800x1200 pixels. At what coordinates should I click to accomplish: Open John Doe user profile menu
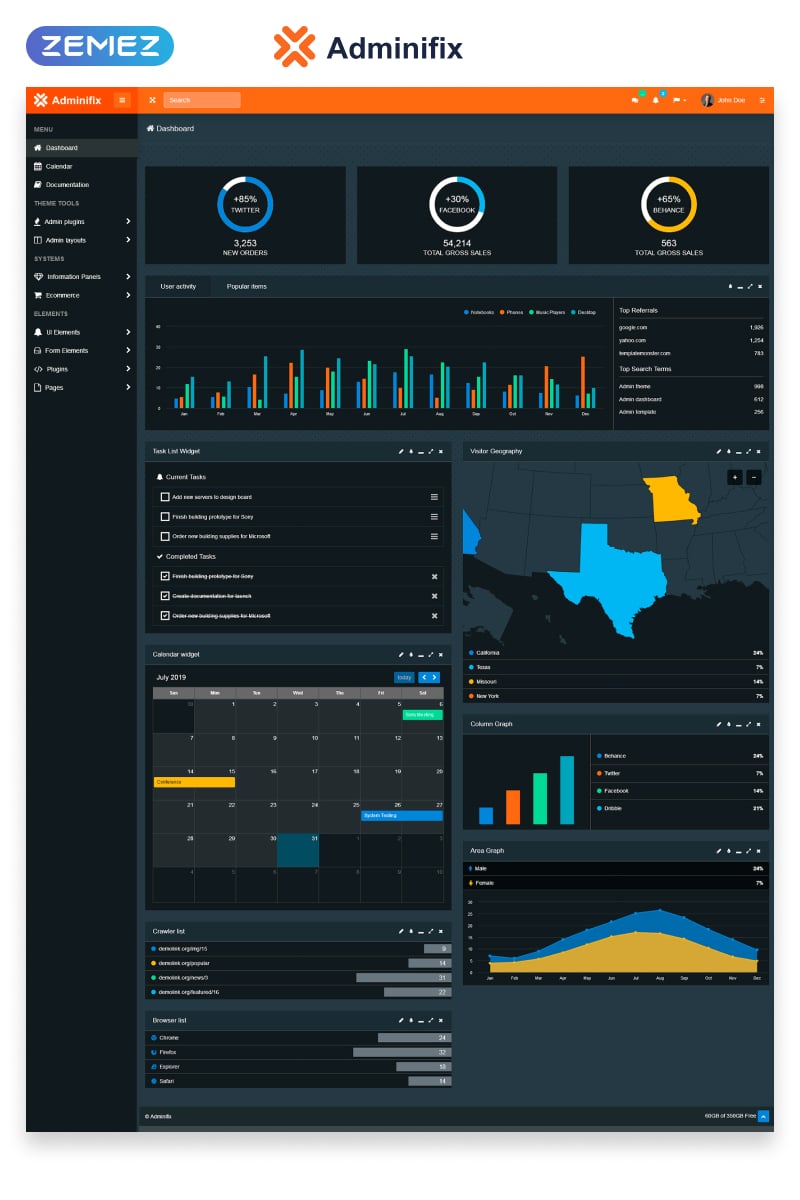[x=723, y=100]
